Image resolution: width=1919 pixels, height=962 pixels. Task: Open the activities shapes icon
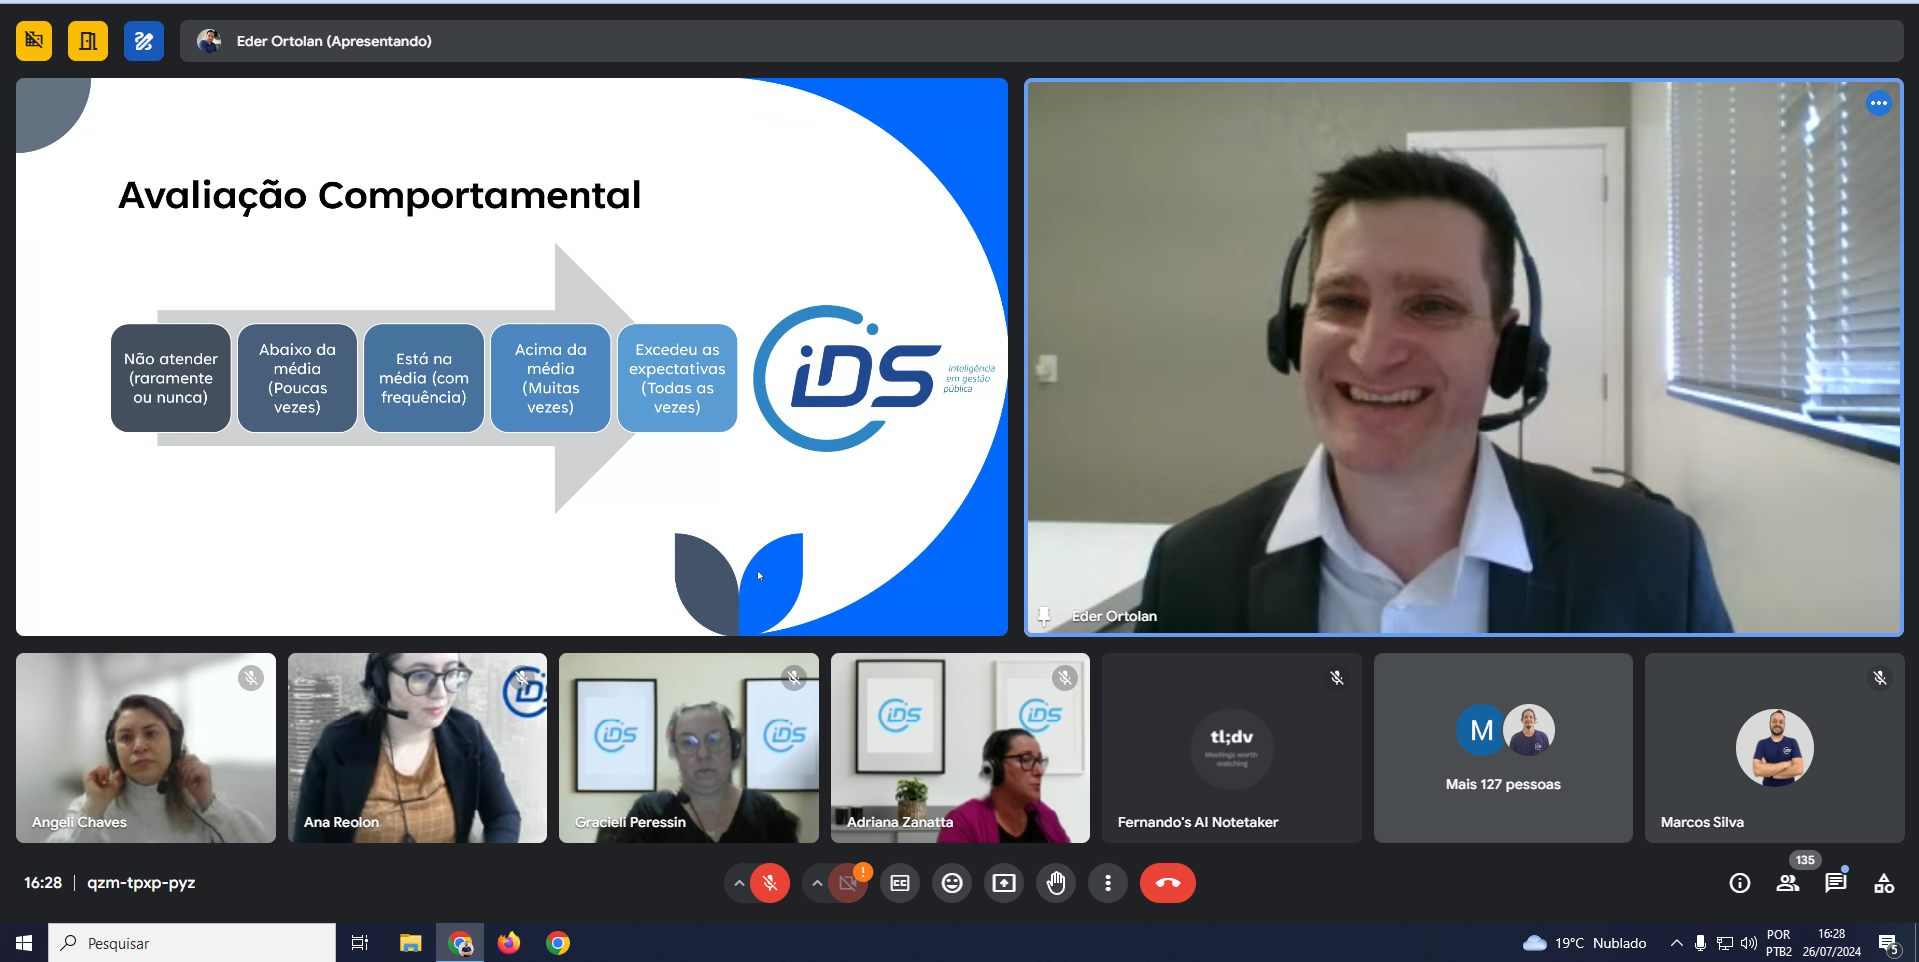pyautogui.click(x=1884, y=883)
